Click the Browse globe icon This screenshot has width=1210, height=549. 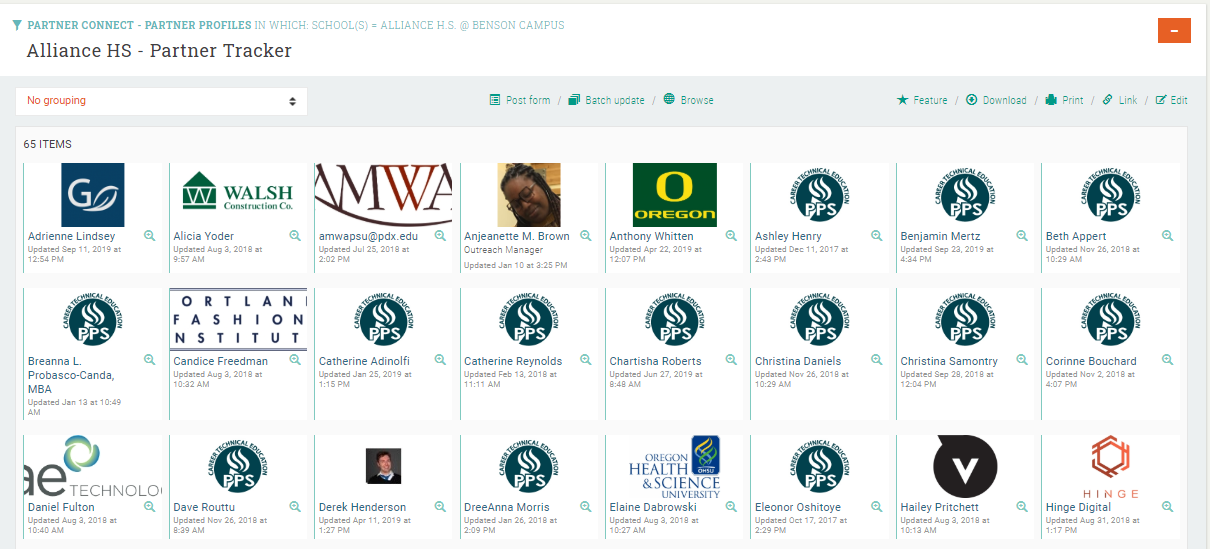click(x=669, y=100)
